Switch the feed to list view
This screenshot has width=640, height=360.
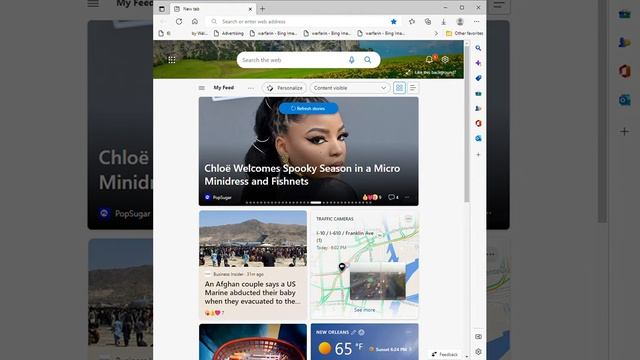[413, 88]
